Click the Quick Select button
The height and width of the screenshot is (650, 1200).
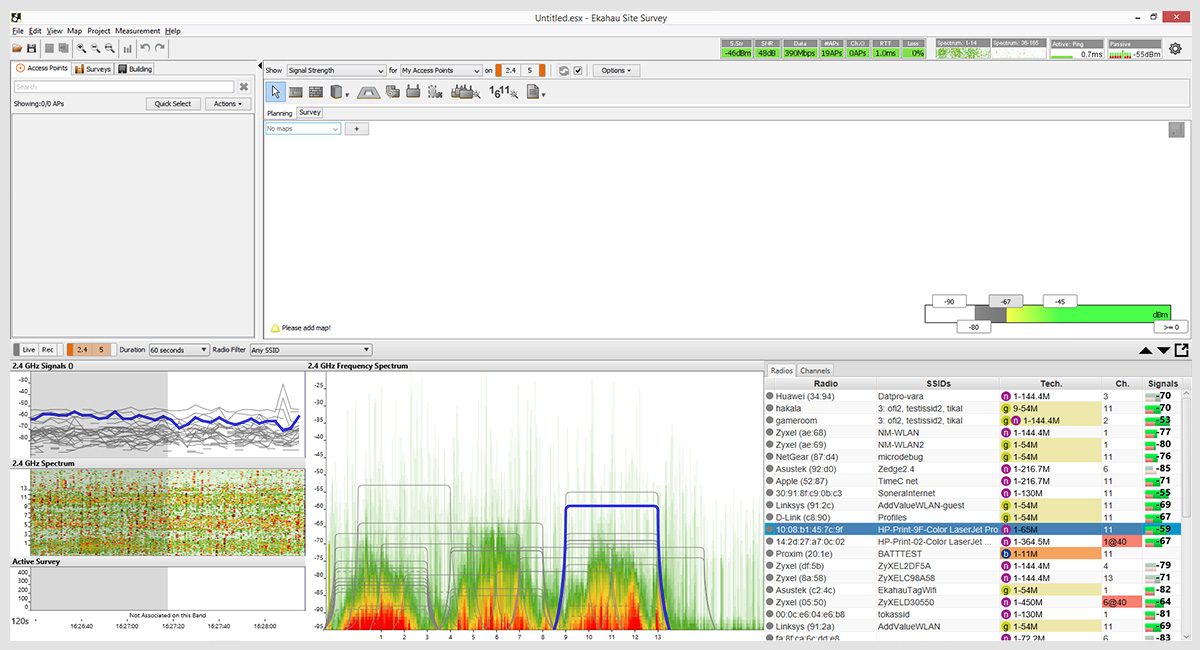tap(173, 104)
